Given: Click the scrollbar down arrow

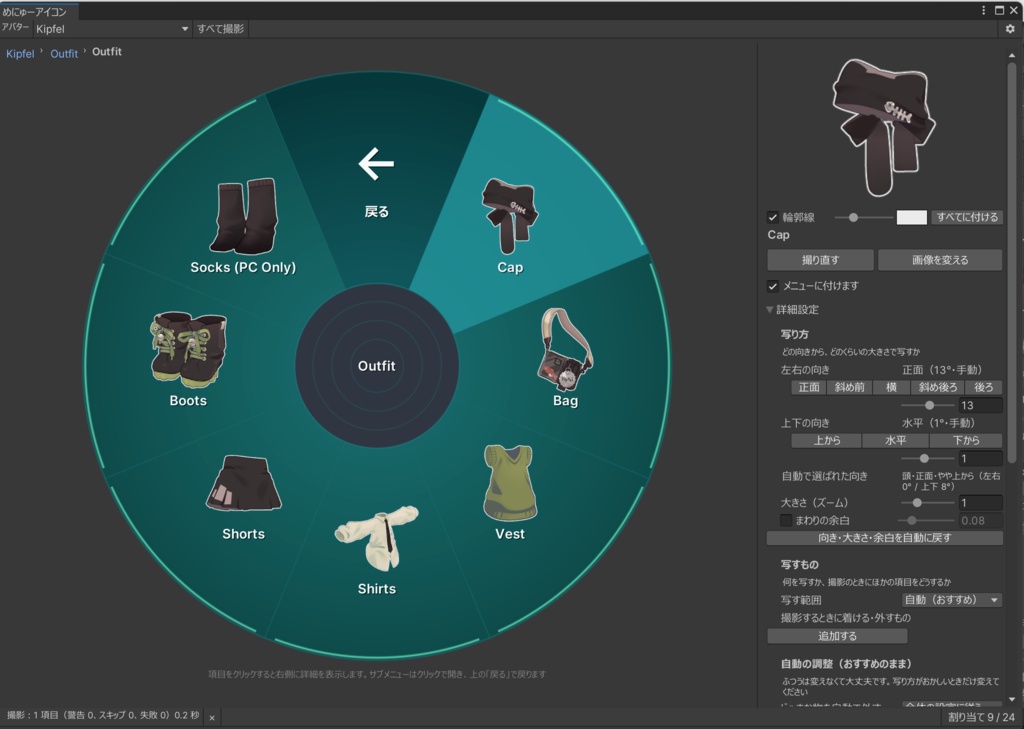Looking at the screenshot, I should tap(1012, 700).
